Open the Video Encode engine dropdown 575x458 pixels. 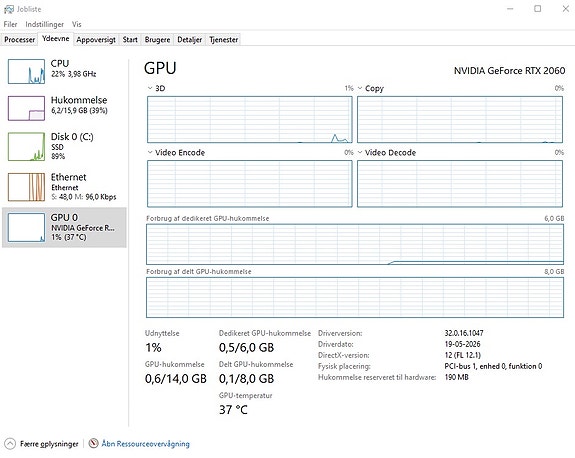coord(150,152)
